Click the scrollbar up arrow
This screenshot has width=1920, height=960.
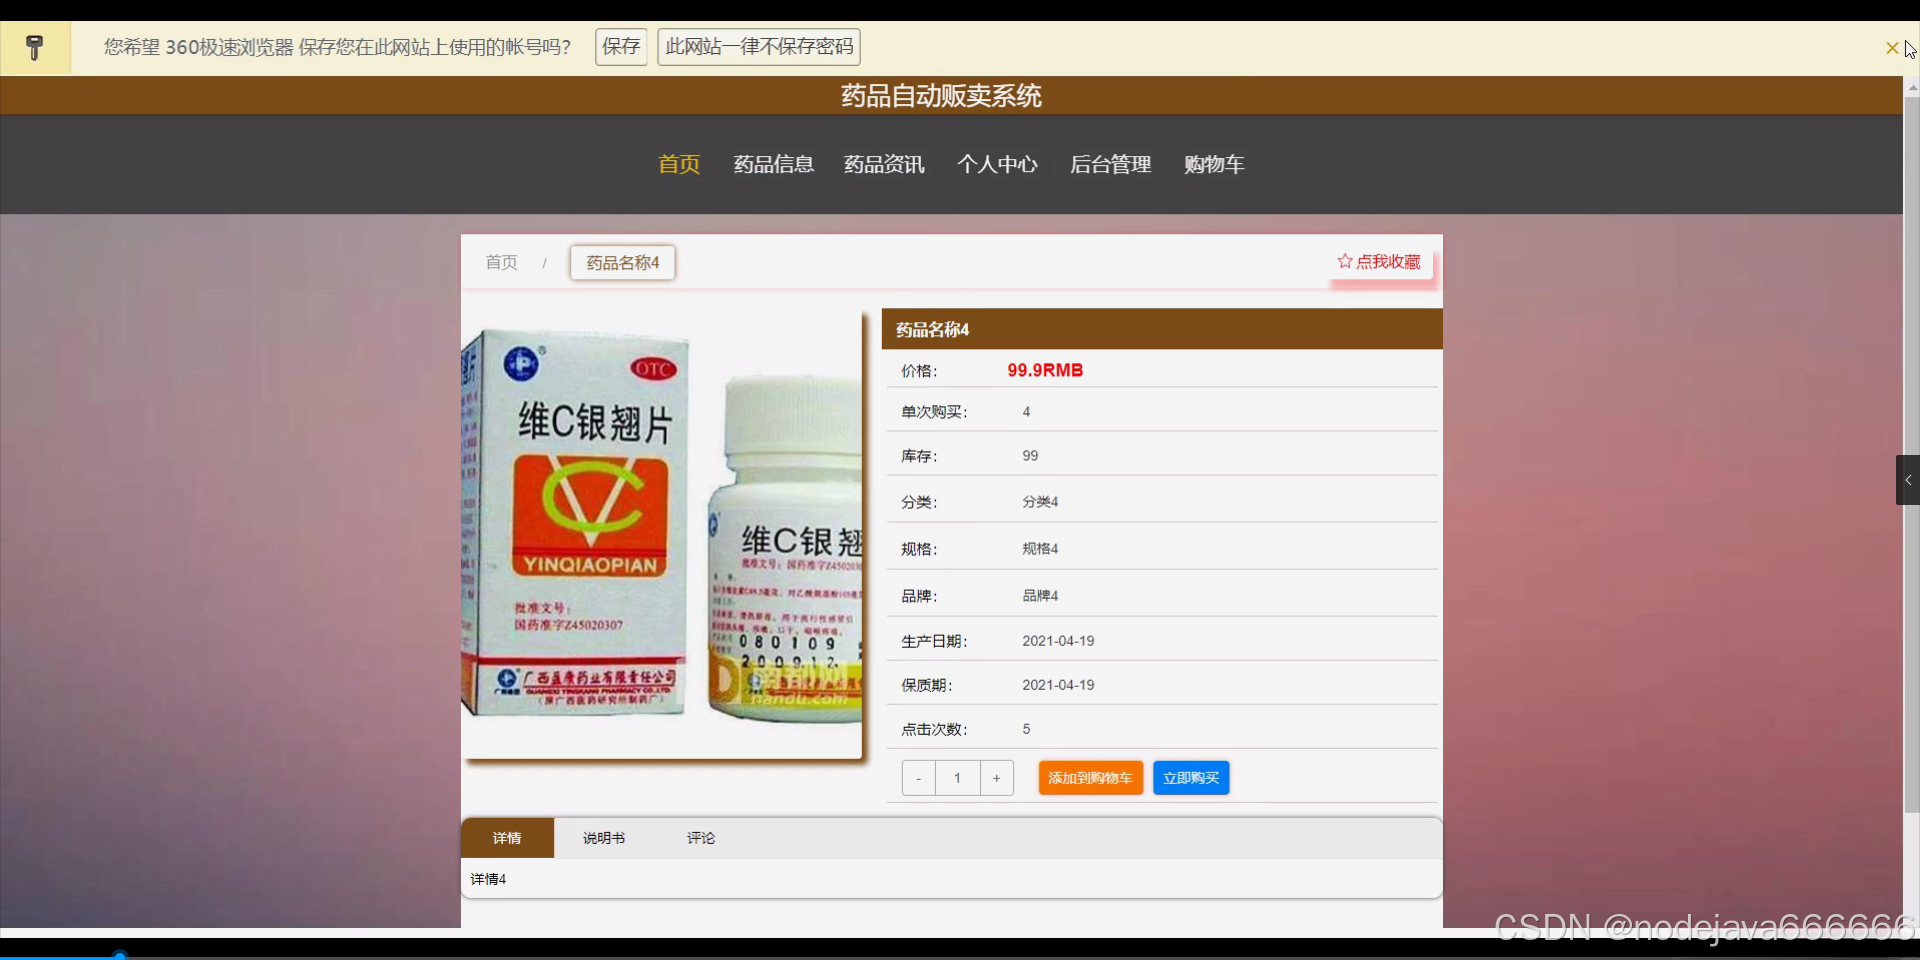[x=1912, y=87]
